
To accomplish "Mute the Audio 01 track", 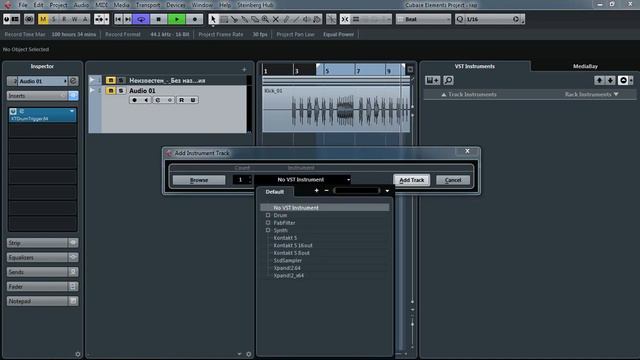I will (x=111, y=91).
